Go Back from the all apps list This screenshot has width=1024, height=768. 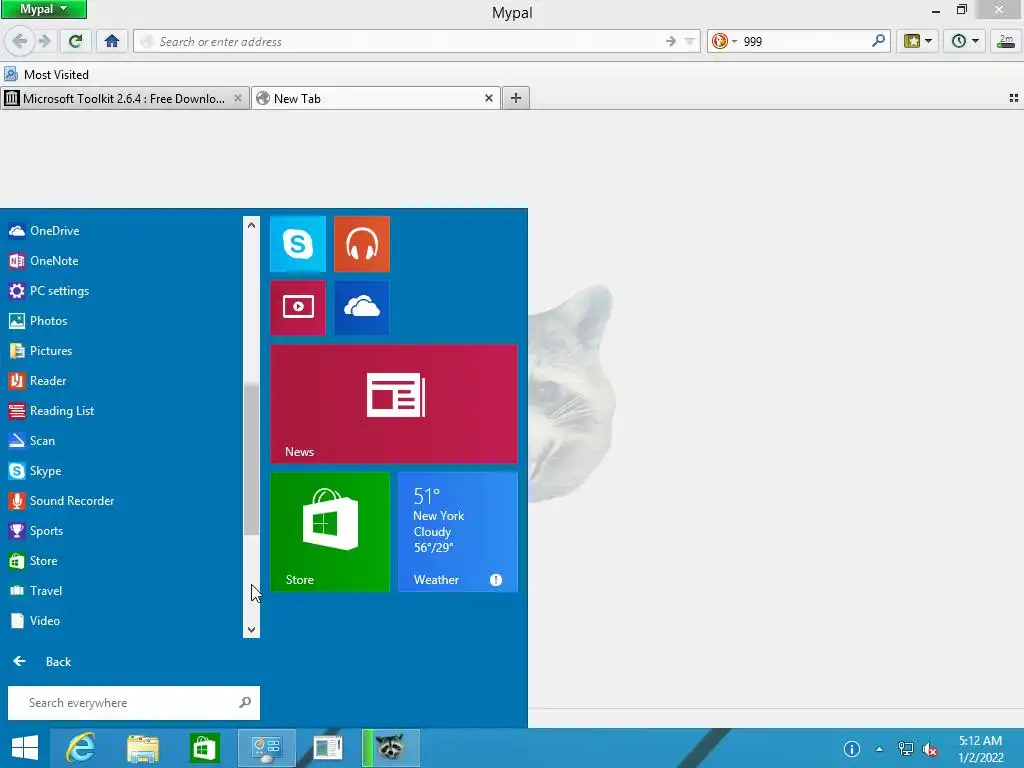point(42,662)
